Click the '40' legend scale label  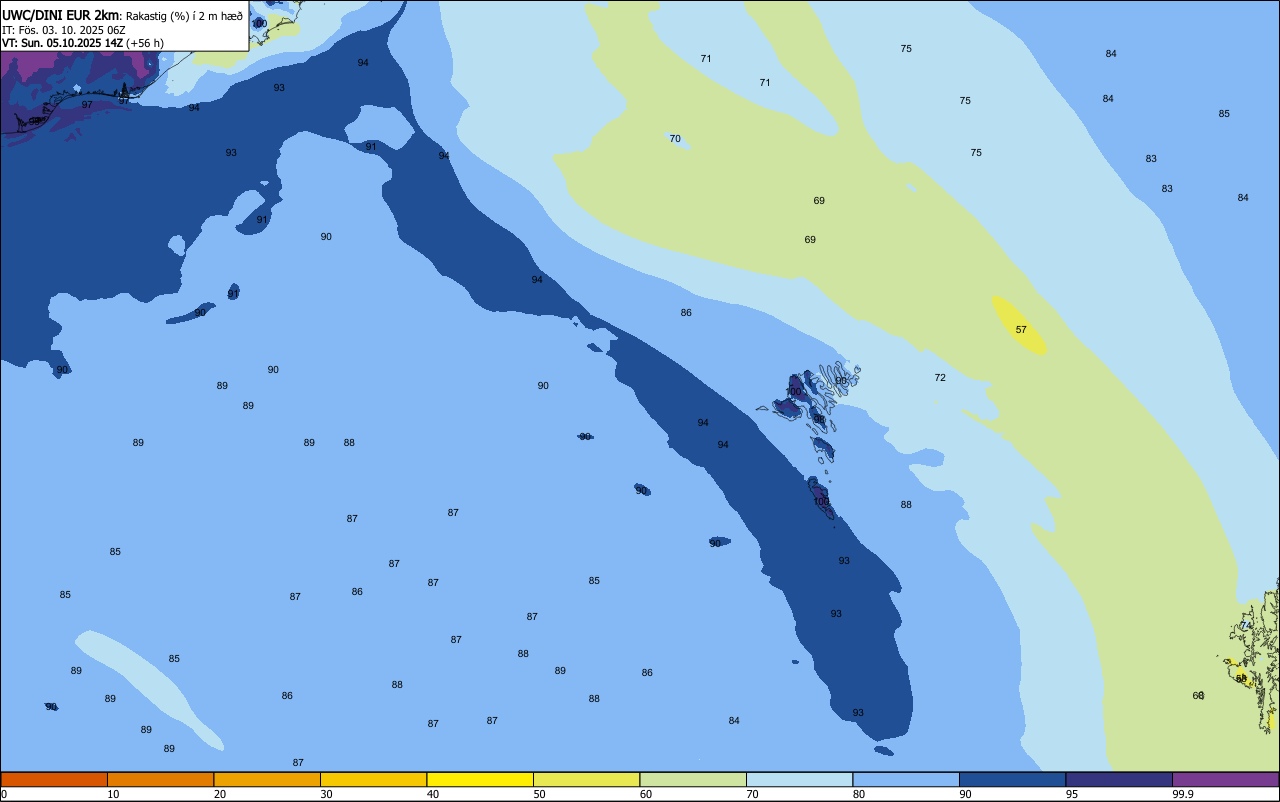(x=433, y=794)
